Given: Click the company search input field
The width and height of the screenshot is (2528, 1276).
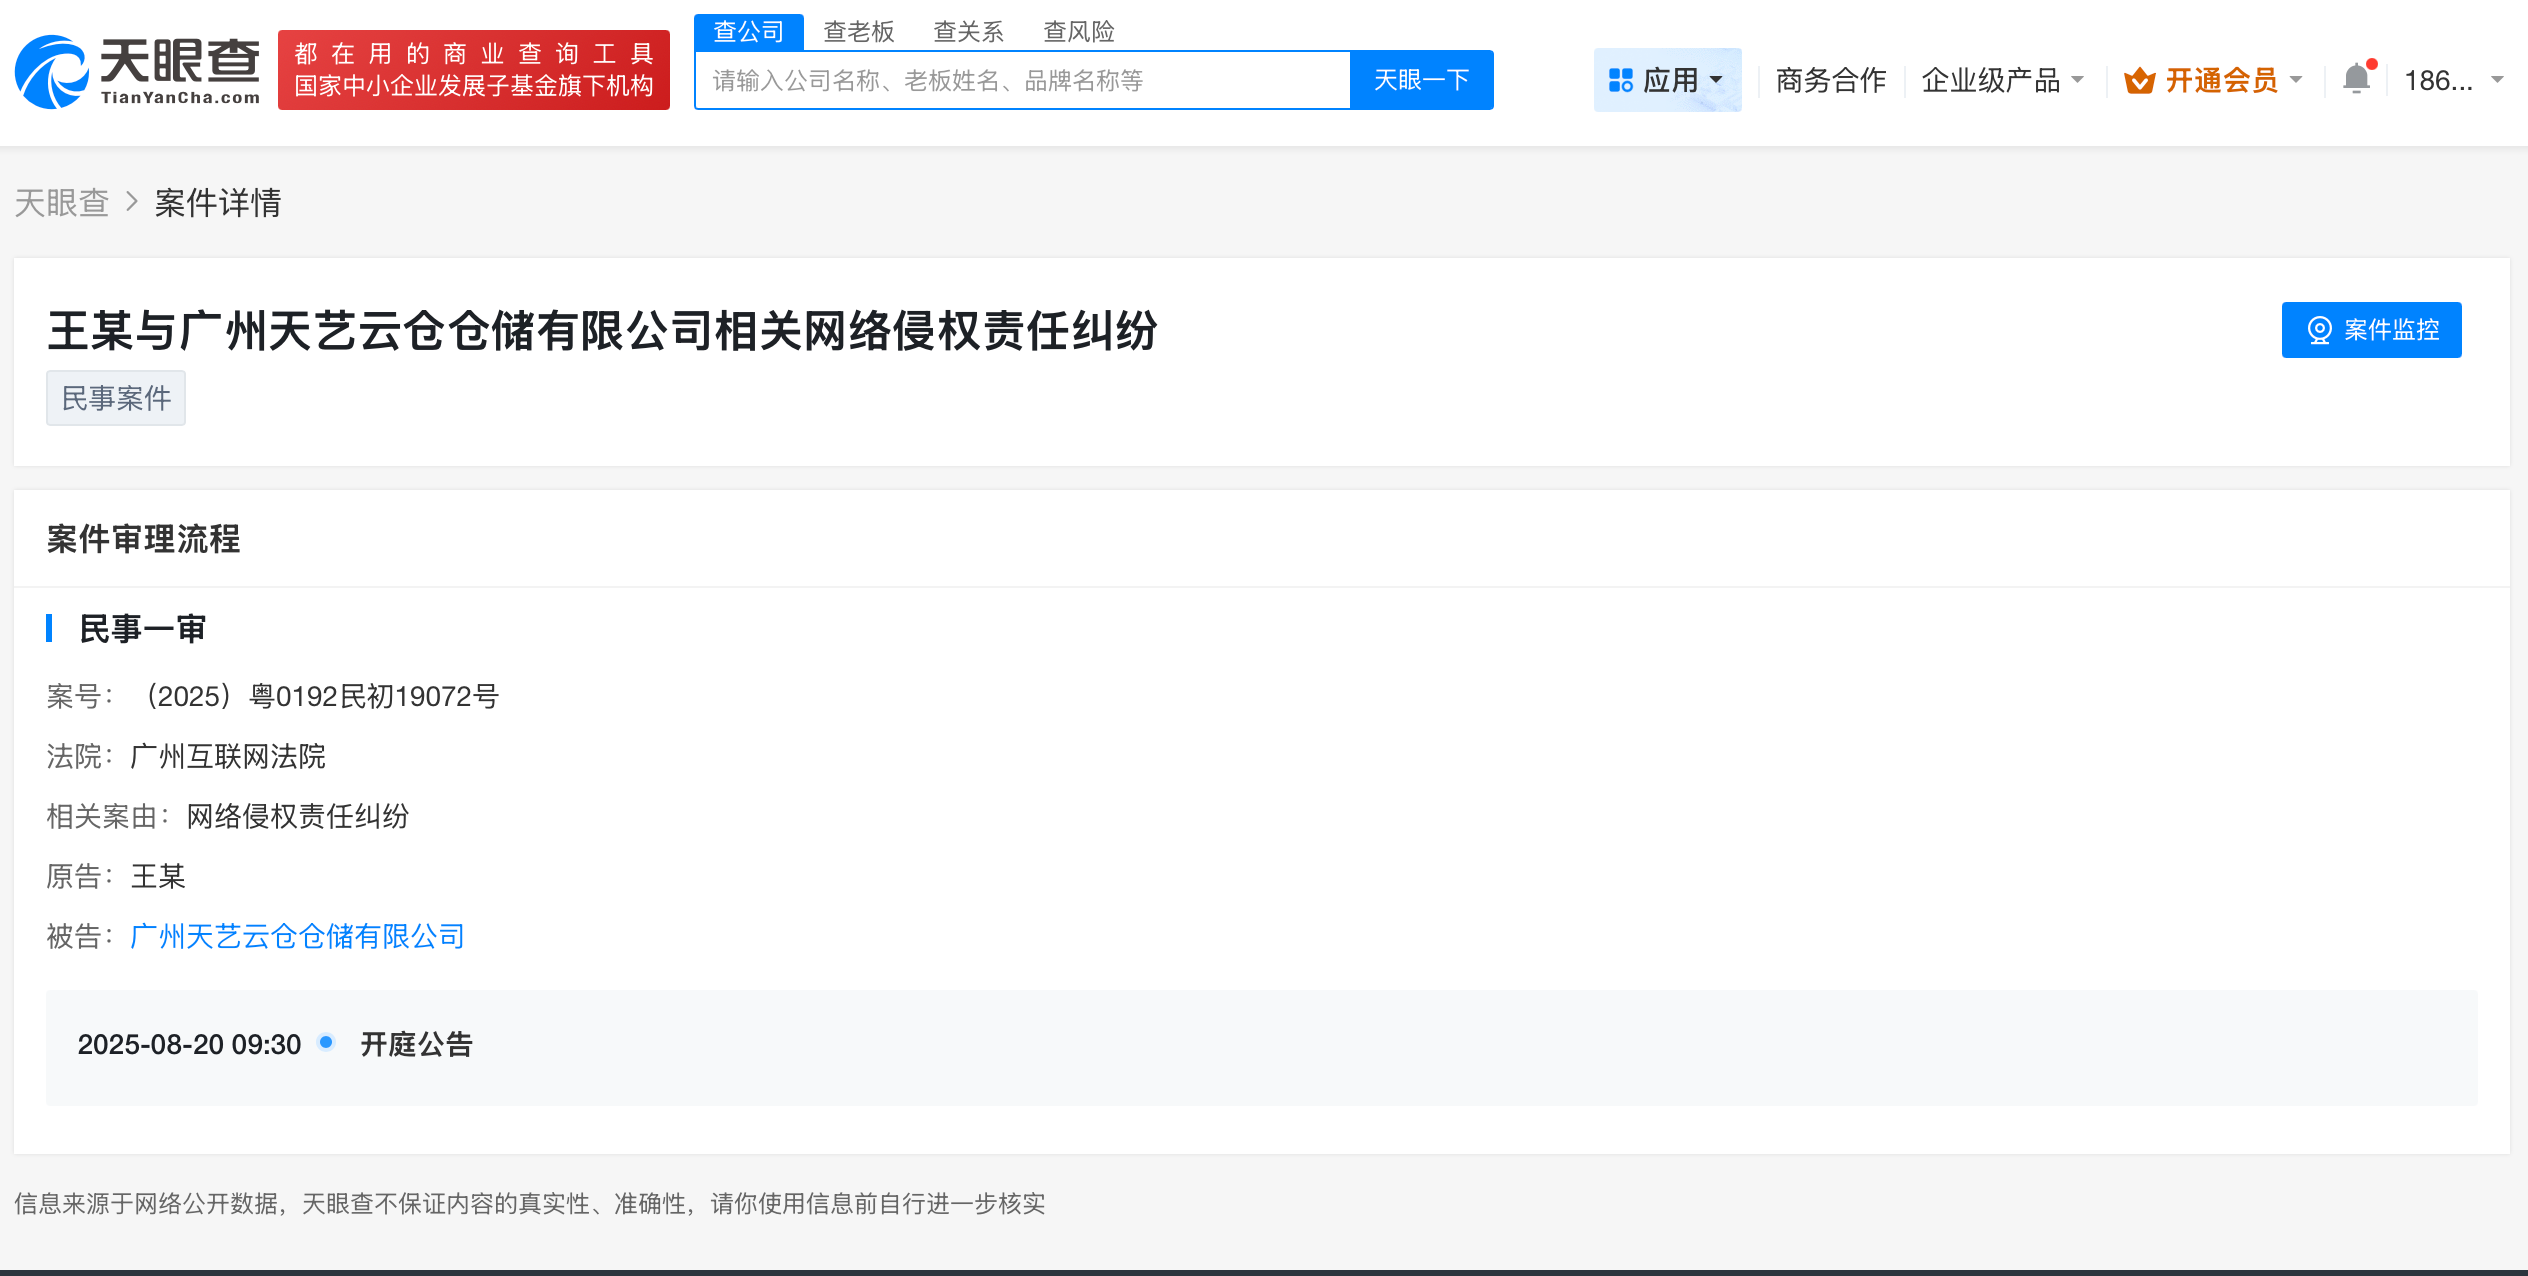Looking at the screenshot, I should (x=1020, y=79).
